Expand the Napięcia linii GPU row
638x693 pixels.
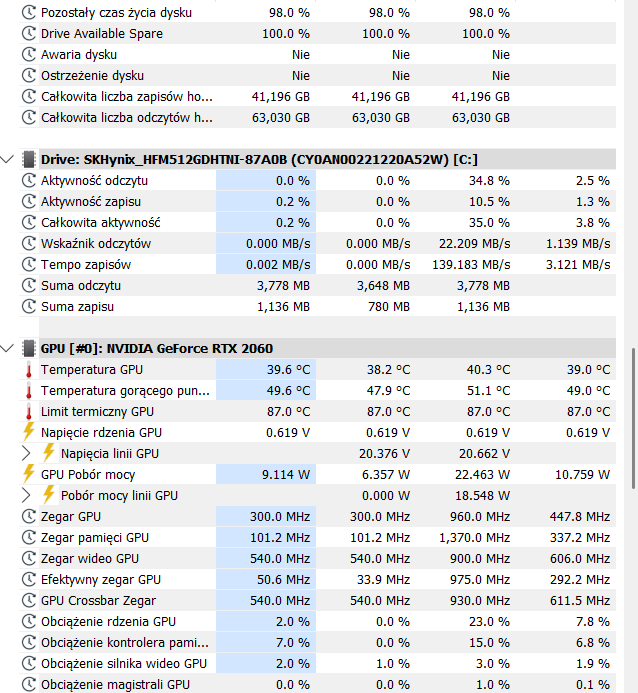[26, 453]
